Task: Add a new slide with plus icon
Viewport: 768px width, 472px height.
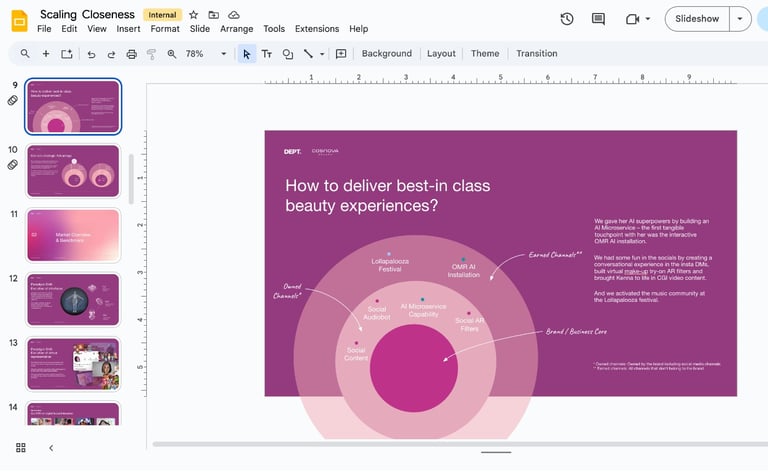Action: [x=46, y=53]
